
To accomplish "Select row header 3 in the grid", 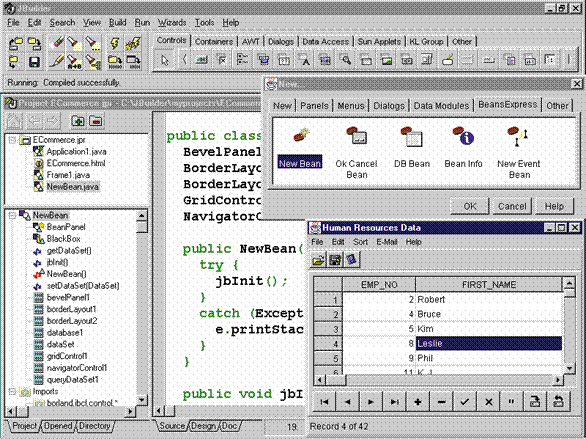I will pyautogui.click(x=328, y=329).
